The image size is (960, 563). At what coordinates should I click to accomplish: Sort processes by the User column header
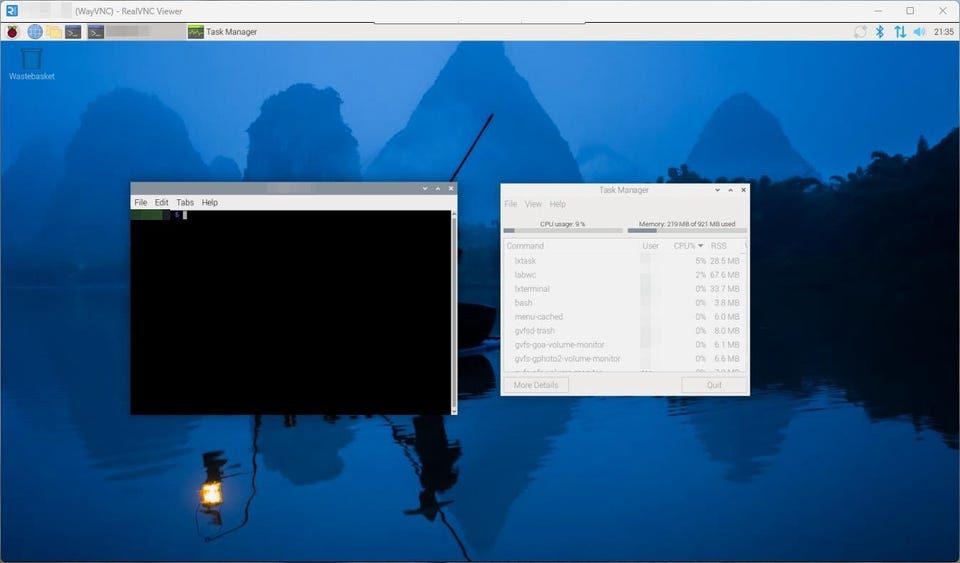650,246
